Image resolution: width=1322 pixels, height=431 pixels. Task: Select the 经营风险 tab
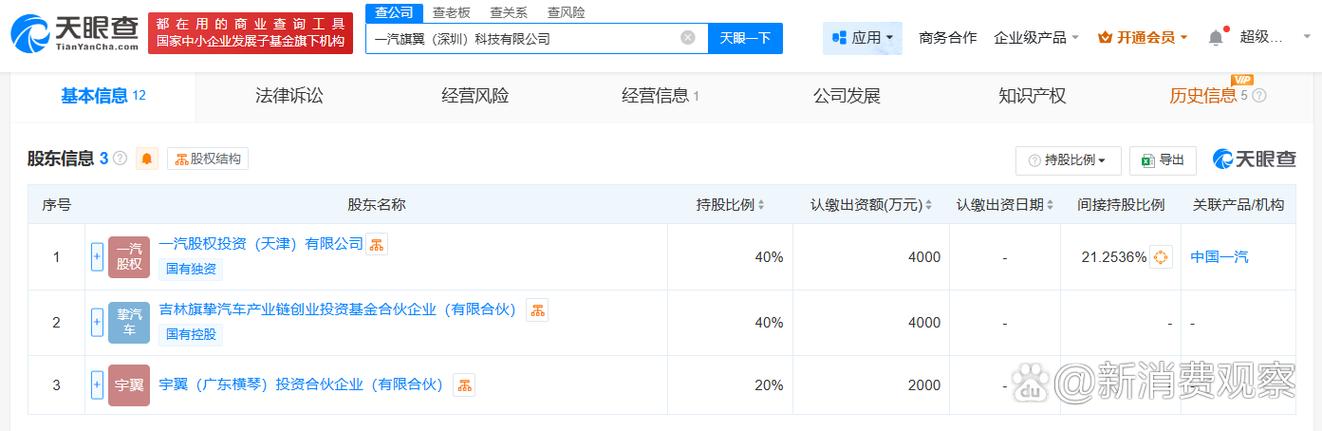point(475,96)
